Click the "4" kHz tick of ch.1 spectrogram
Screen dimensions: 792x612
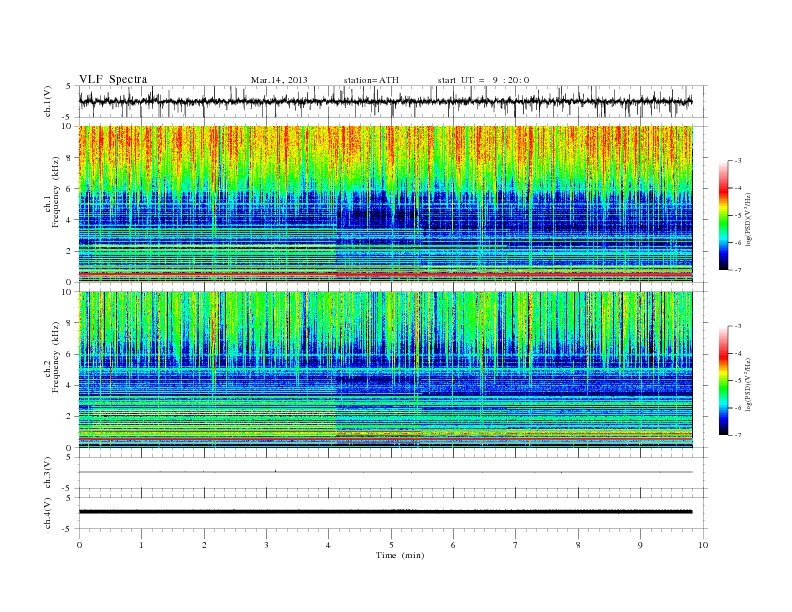point(69,220)
